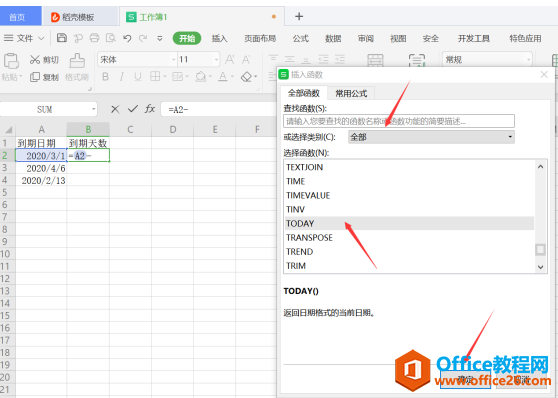Viewport: 558px width, 398px height.
Task: Click the Borders icon
Action: pyautogui.click(x=155, y=76)
